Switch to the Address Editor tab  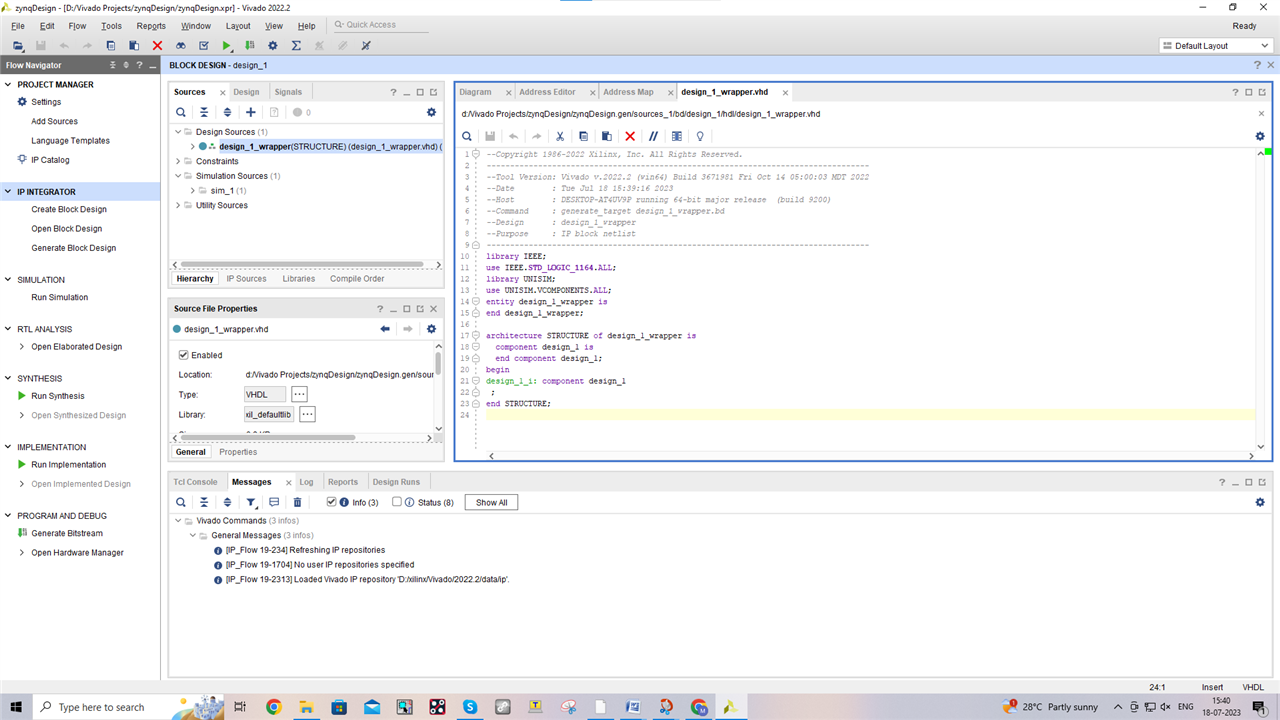pos(547,92)
